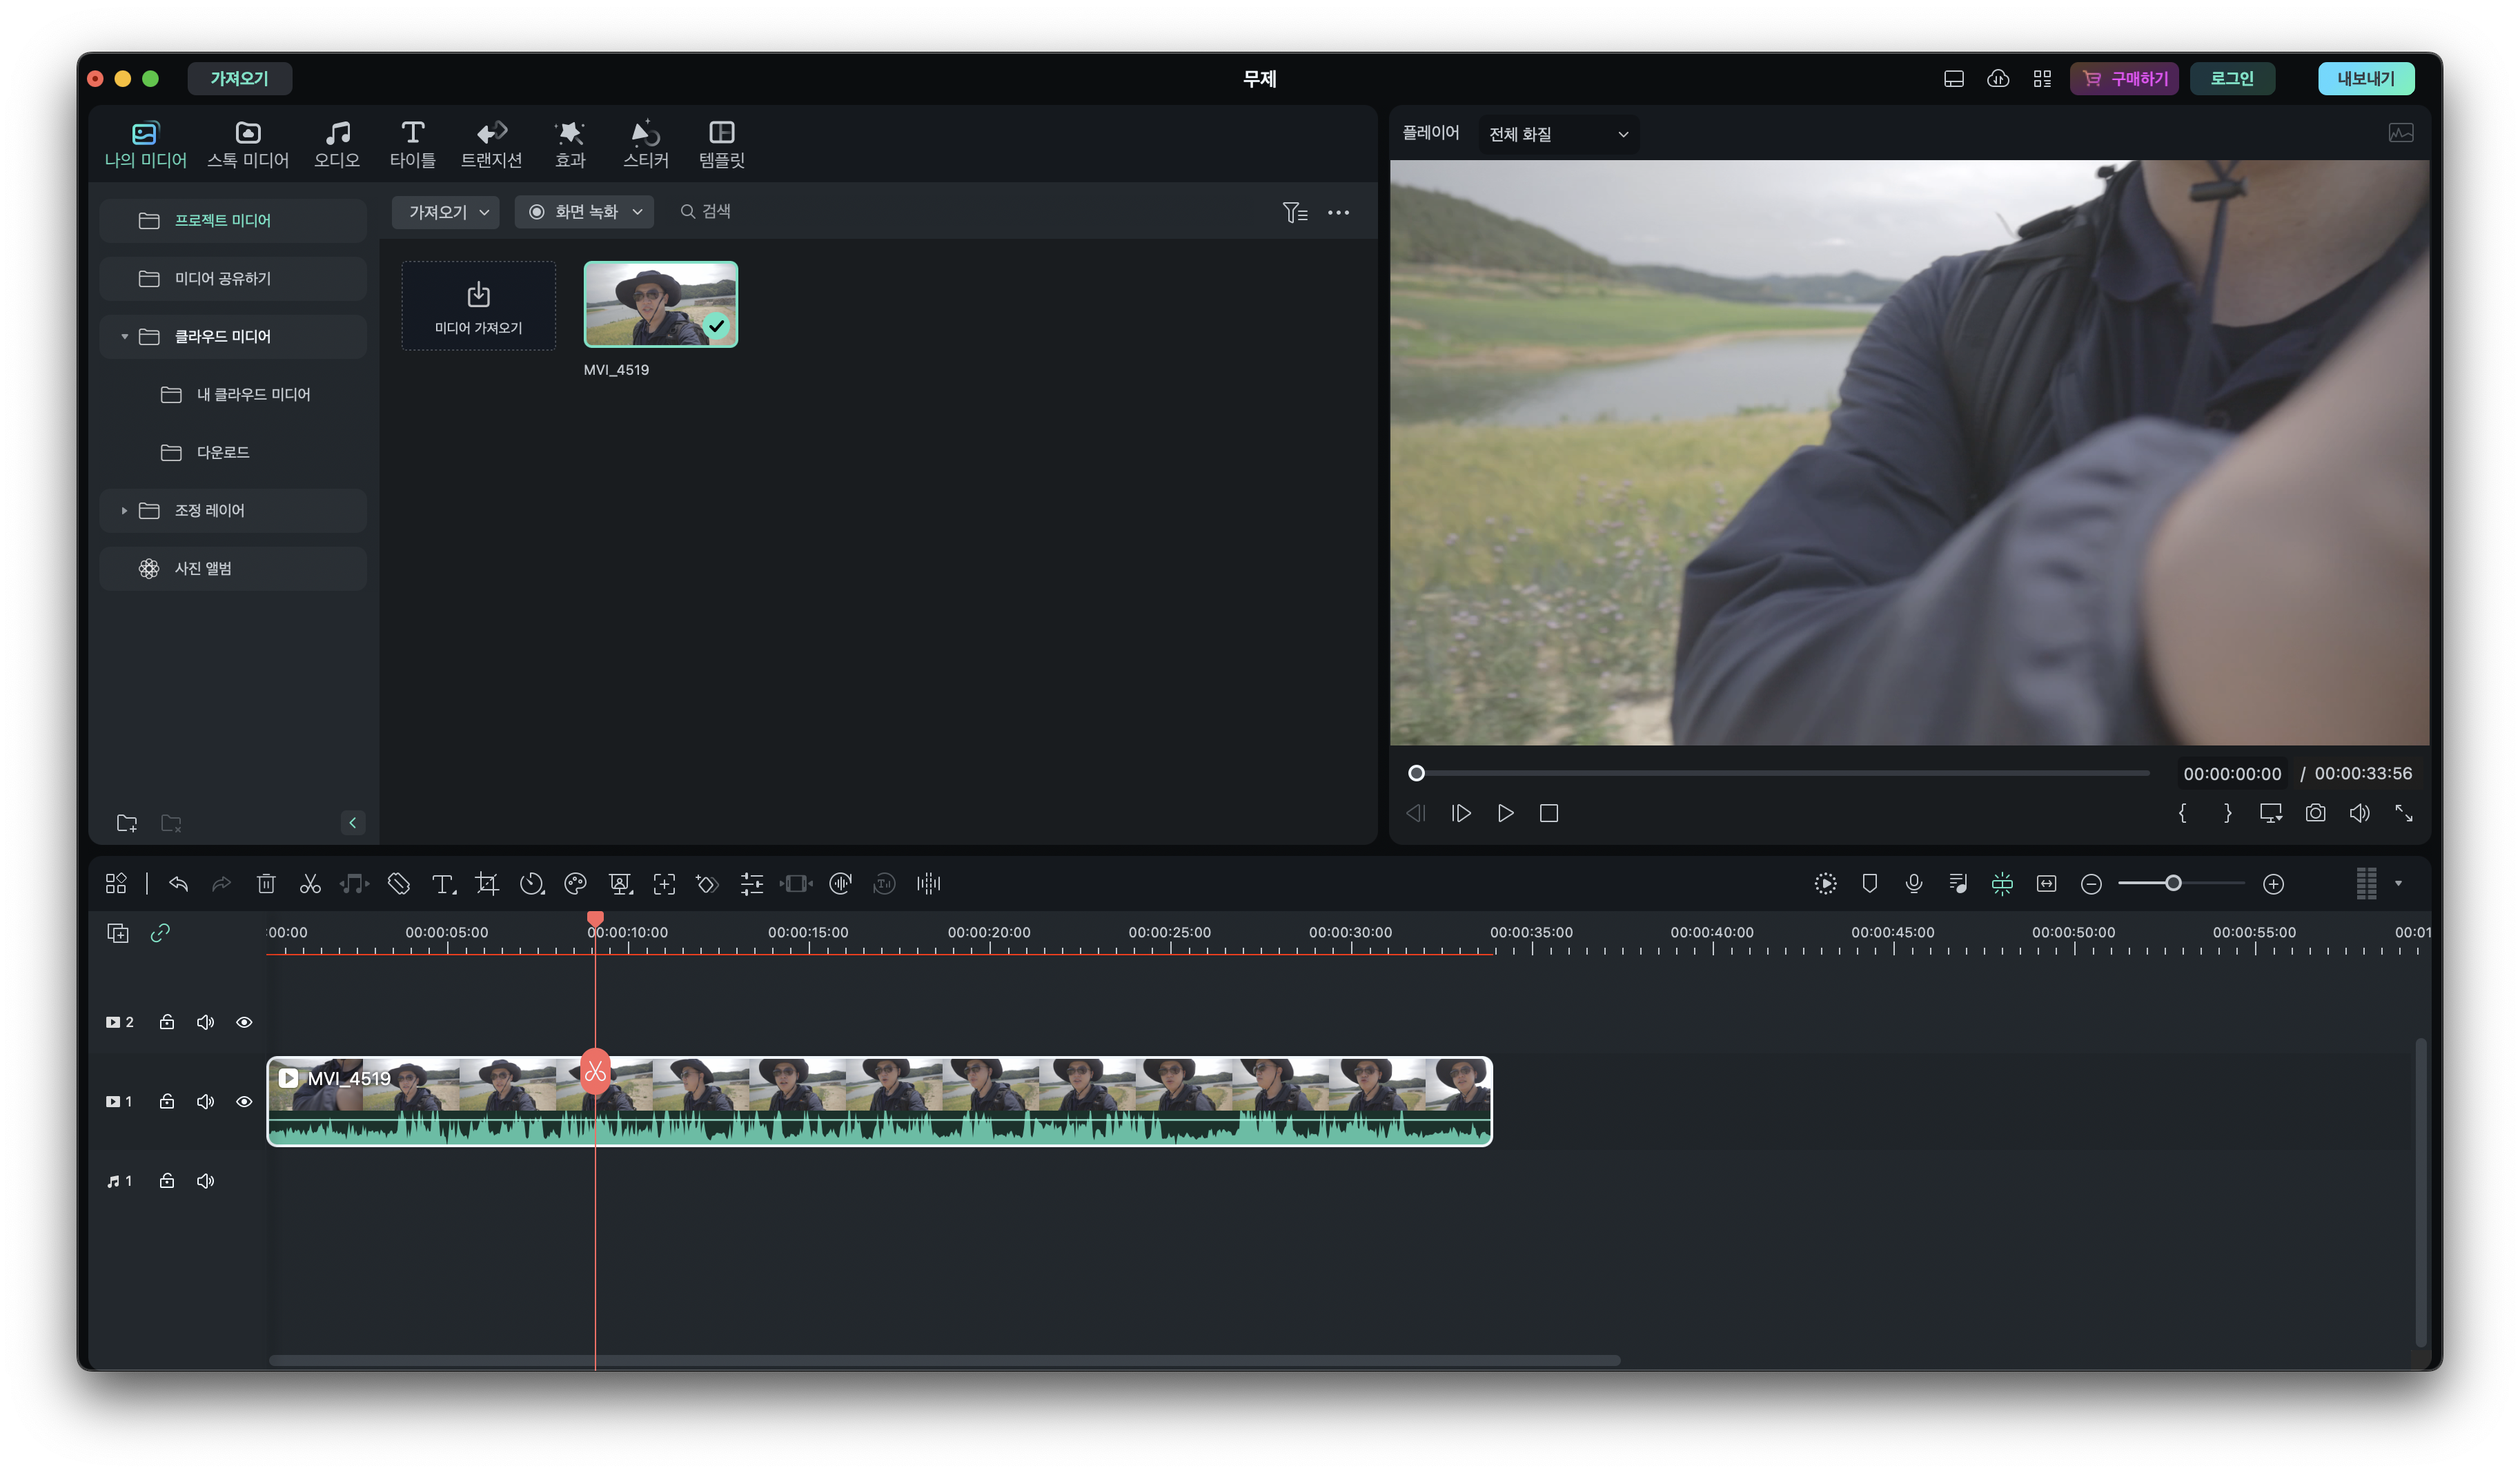This screenshot has width=2520, height=1473.
Task: Open the speed adjustment icon
Action: (531, 884)
